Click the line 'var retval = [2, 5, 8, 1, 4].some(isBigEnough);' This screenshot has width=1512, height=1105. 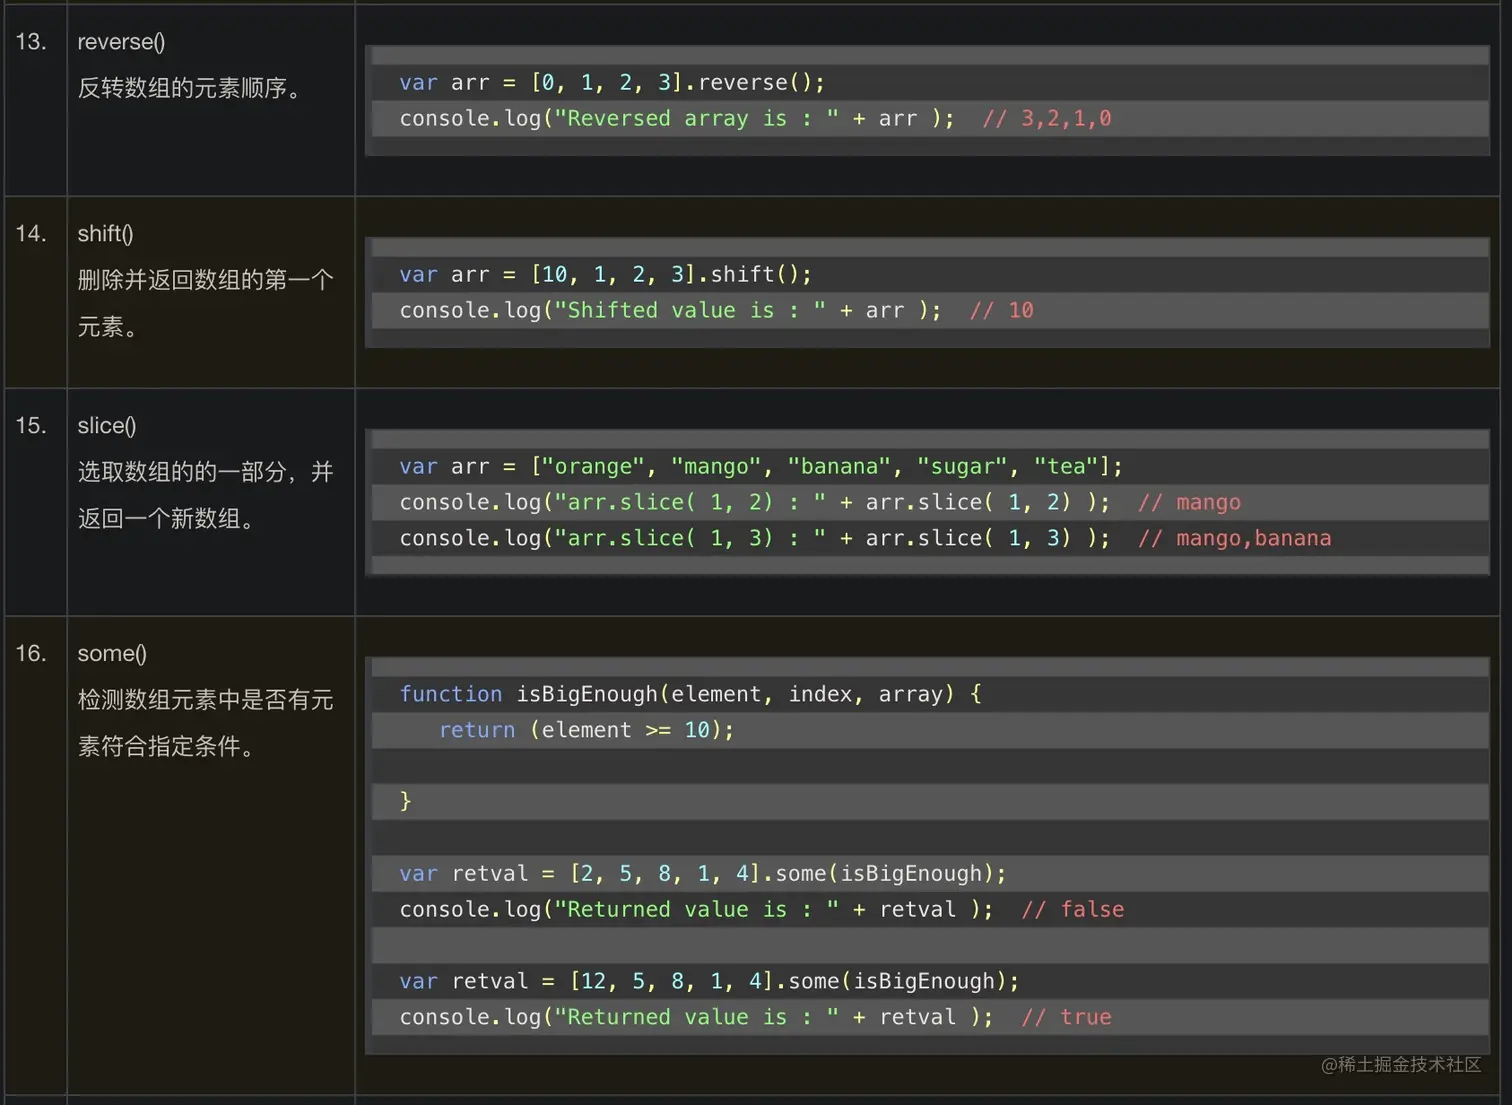click(x=703, y=873)
